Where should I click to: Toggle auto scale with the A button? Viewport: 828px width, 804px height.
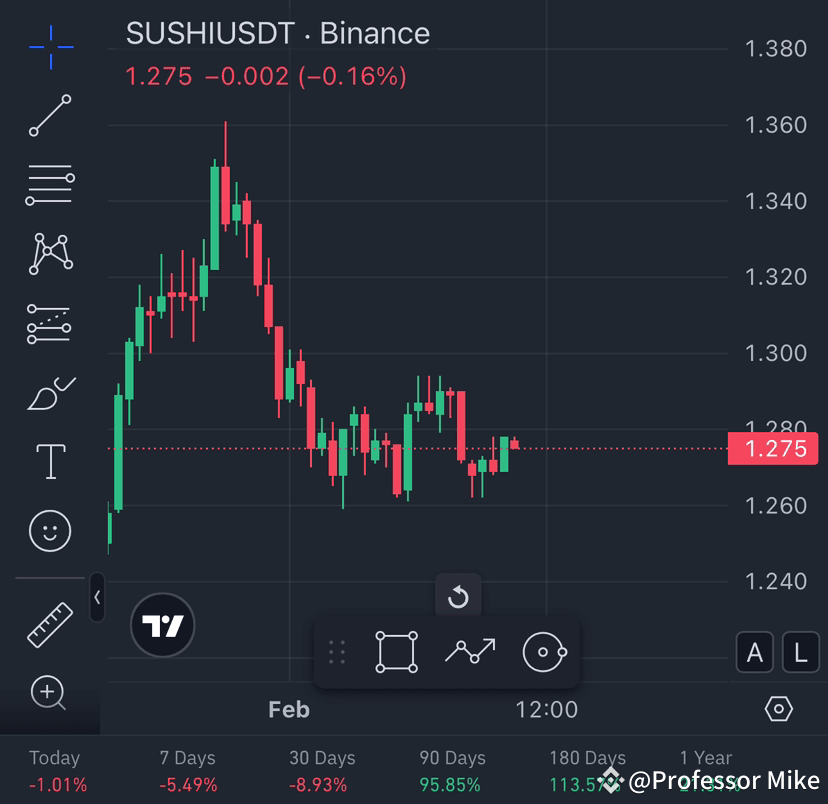tap(754, 652)
